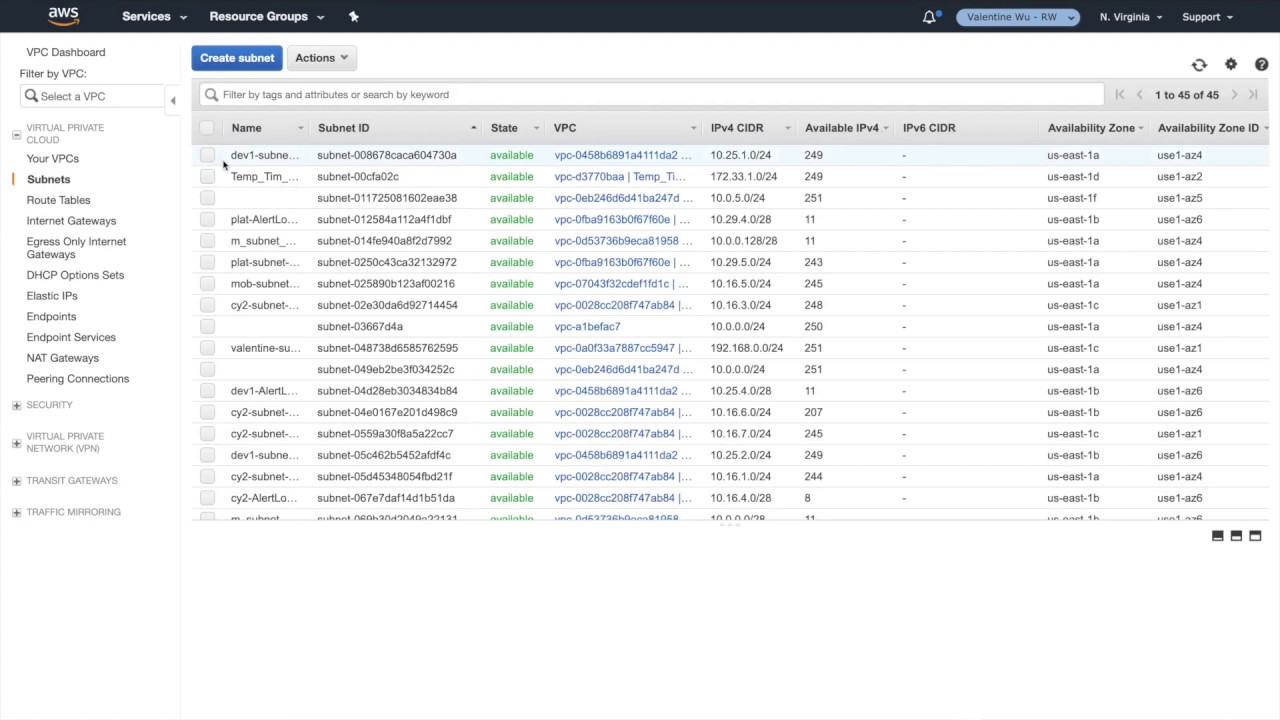Select checkbox for subnet-008678caca604730a

point(207,155)
